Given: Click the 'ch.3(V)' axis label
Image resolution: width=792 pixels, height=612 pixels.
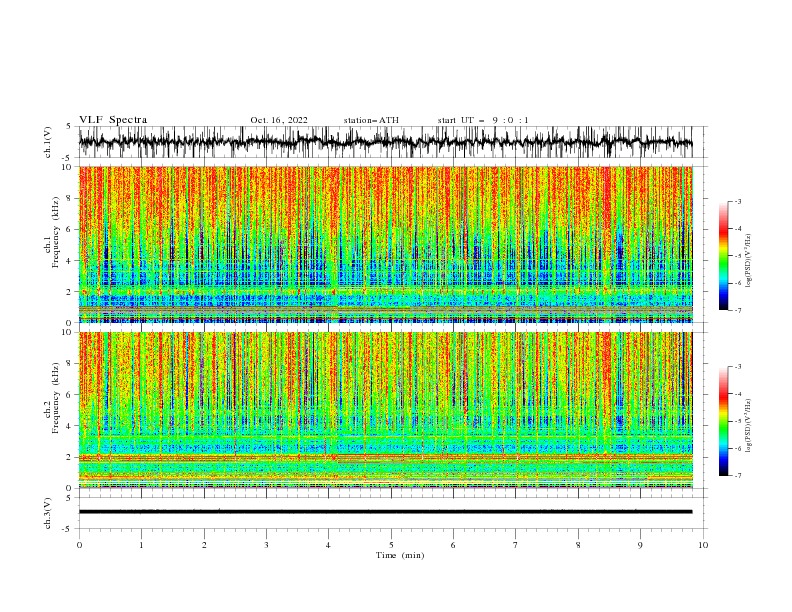Looking at the screenshot, I should (48, 513).
